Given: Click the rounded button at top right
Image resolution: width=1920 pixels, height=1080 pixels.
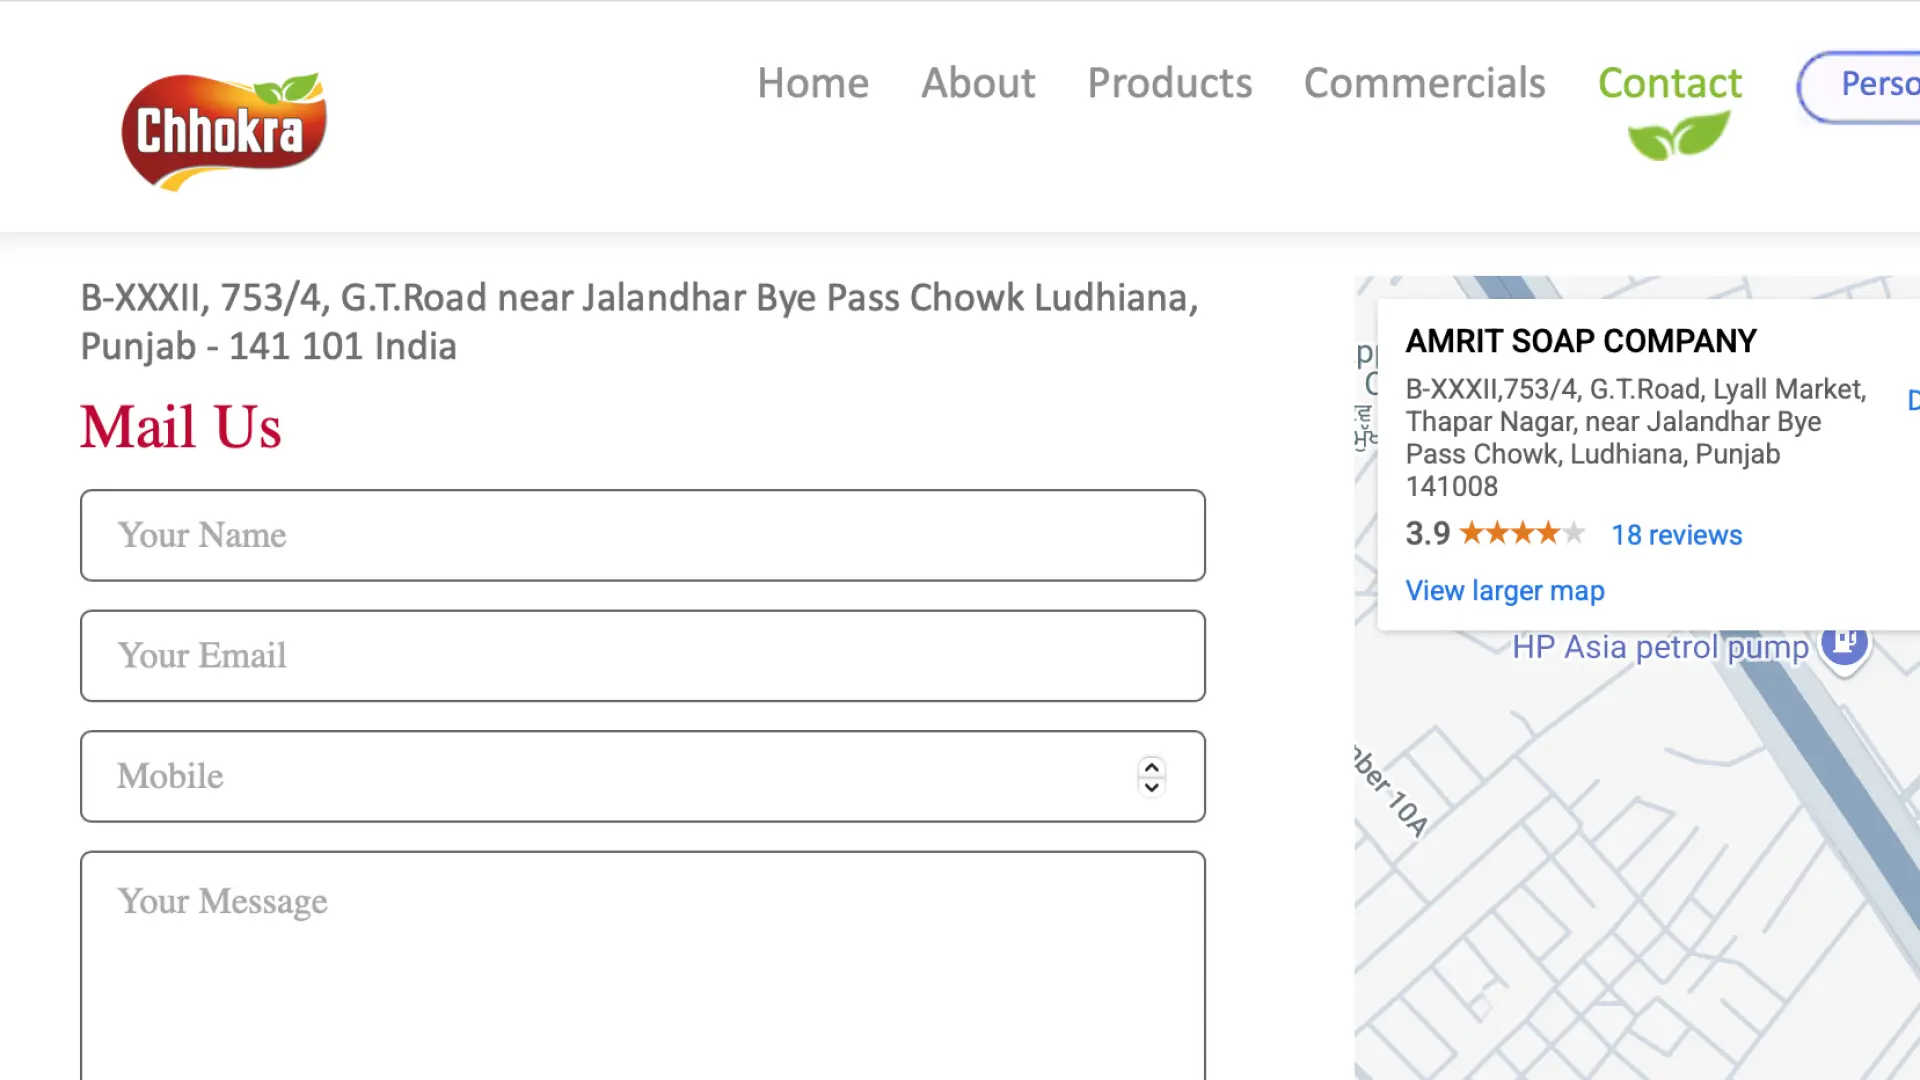Looking at the screenshot, I should point(1877,85).
